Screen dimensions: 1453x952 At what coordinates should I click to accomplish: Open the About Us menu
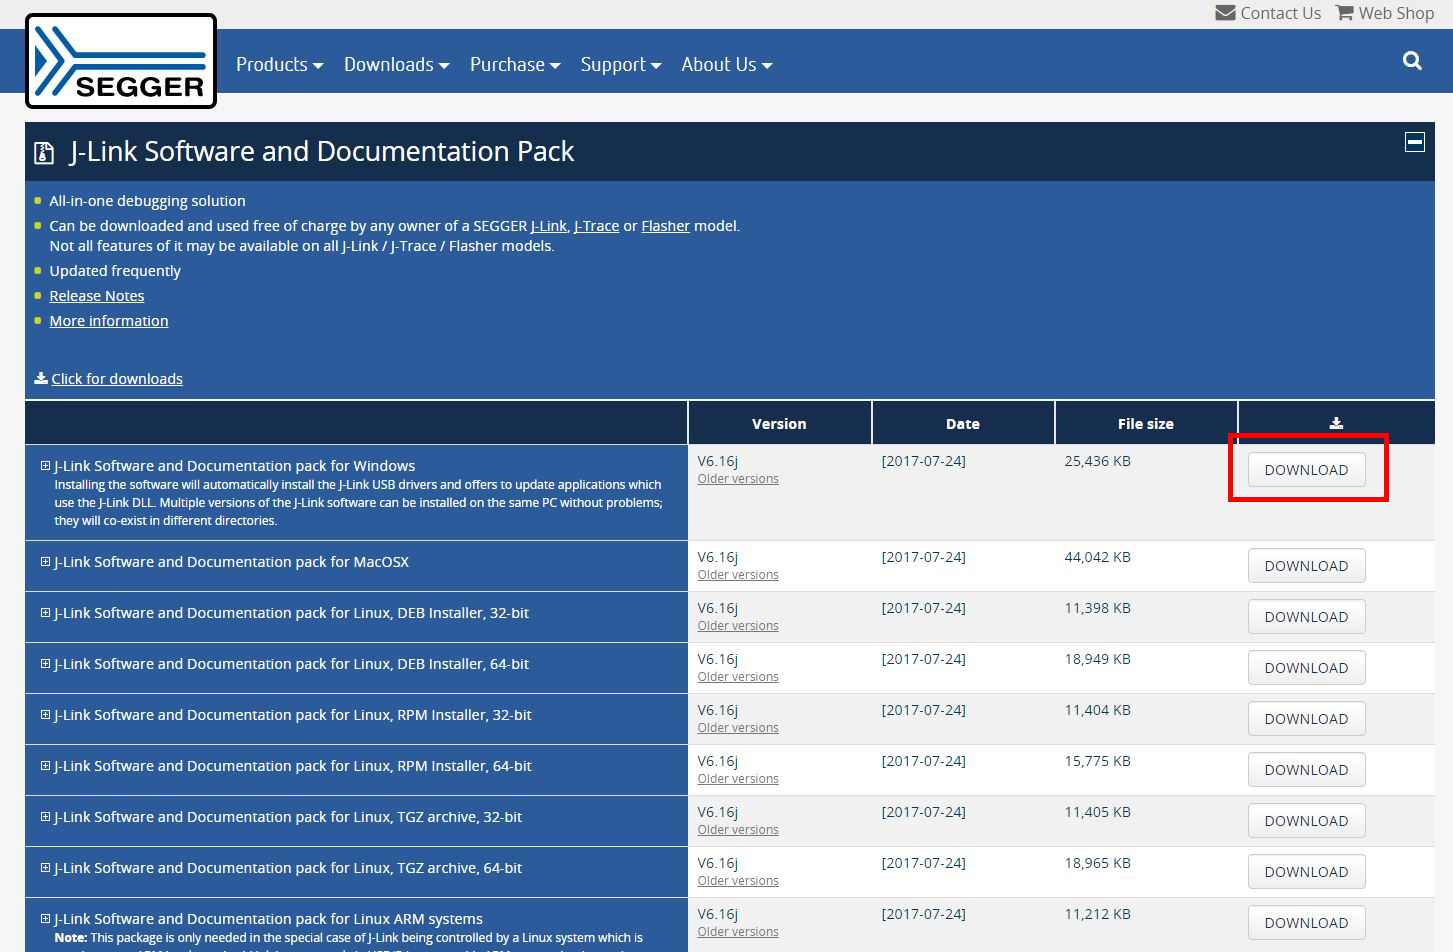tap(726, 64)
